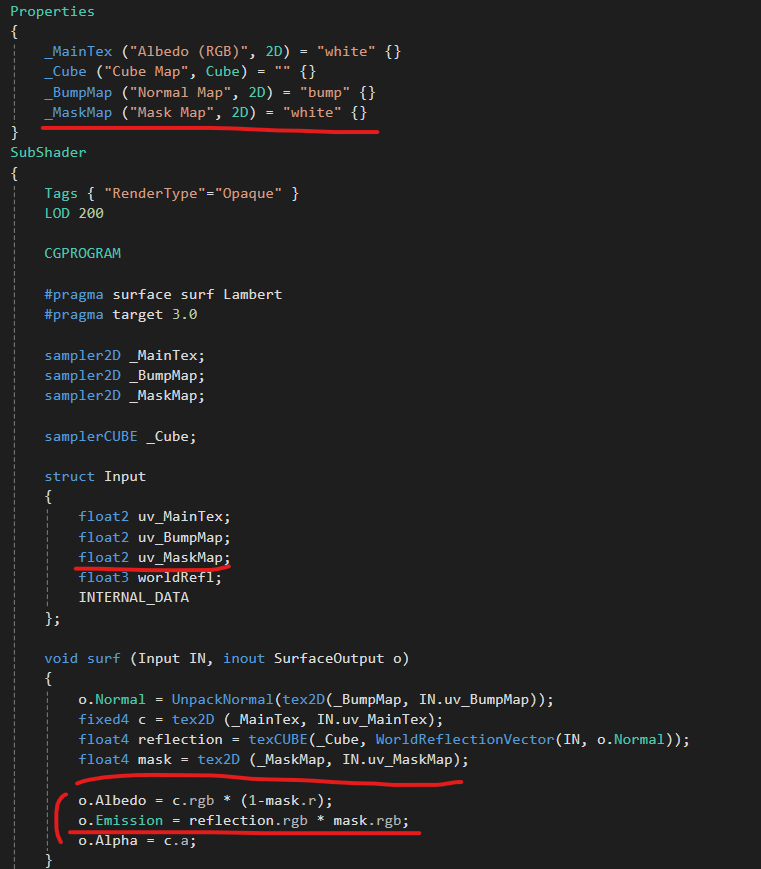Image resolution: width=761 pixels, height=869 pixels.
Task: Click the CGPROGRAM keyword
Action: (83, 253)
